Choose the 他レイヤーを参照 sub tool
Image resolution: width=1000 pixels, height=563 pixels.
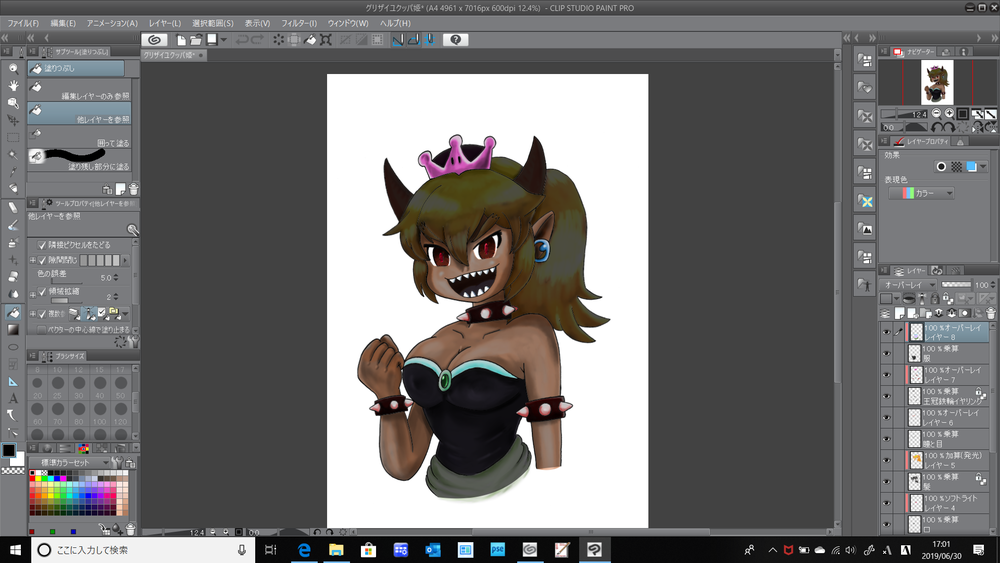(79, 114)
